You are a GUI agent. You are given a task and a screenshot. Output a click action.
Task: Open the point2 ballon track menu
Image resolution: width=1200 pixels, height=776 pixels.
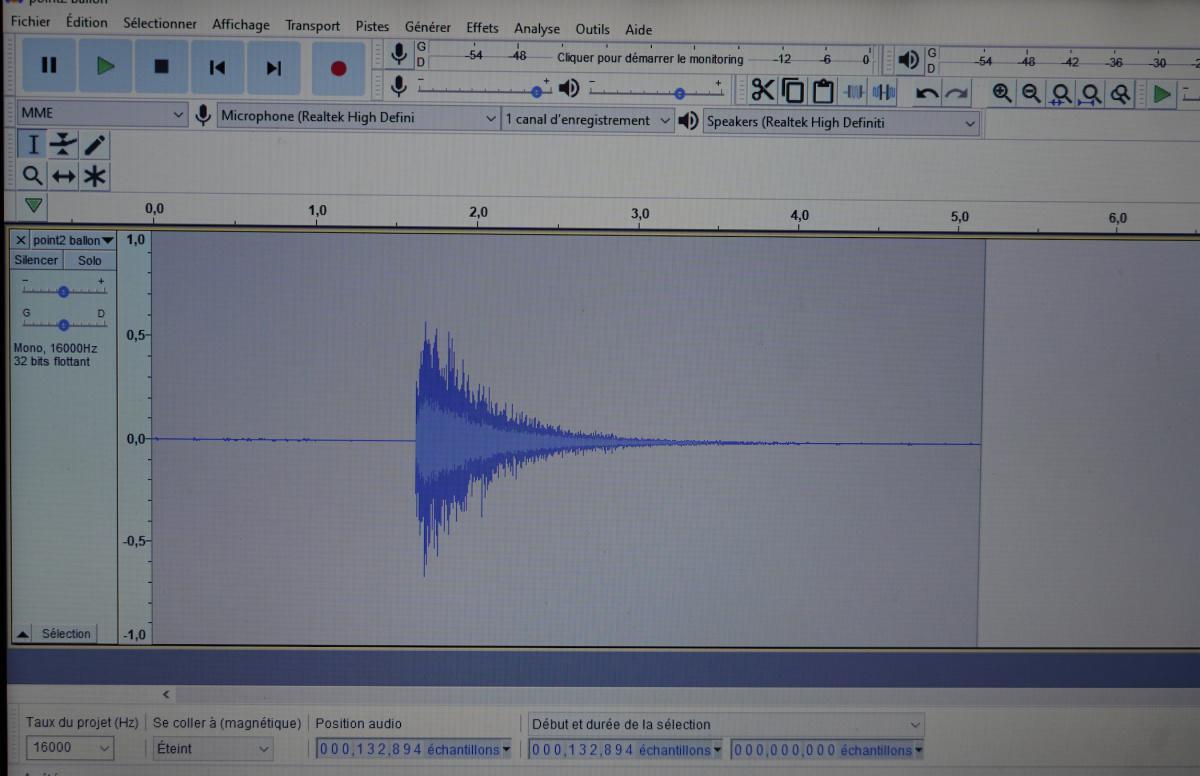tap(73, 240)
